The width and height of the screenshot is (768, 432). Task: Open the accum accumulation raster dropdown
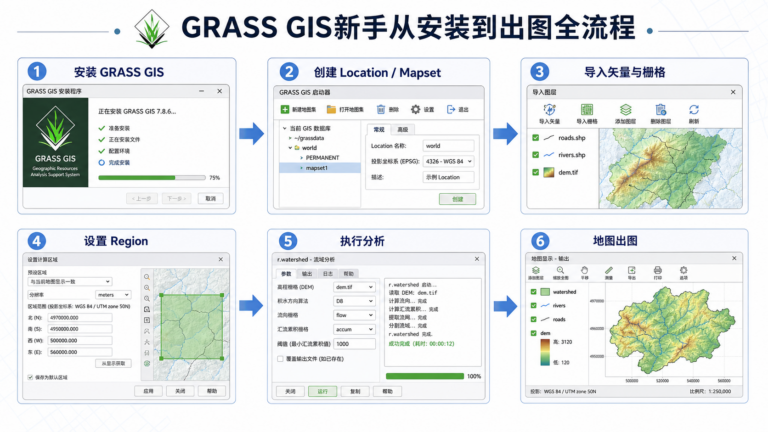click(355, 329)
